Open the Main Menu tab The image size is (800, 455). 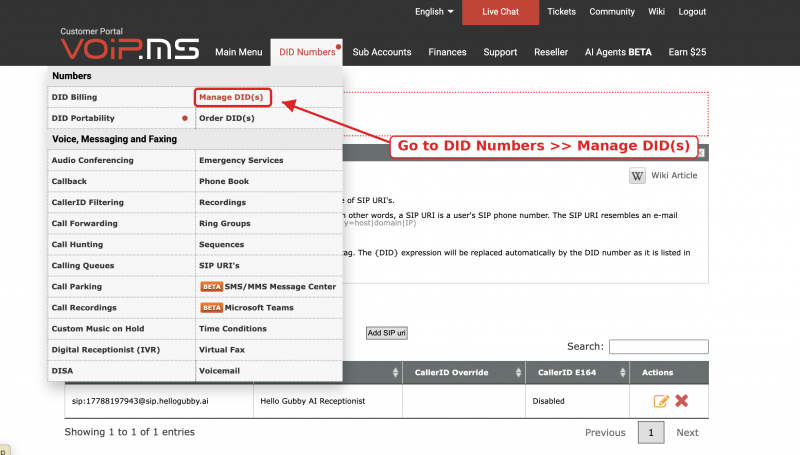239,52
